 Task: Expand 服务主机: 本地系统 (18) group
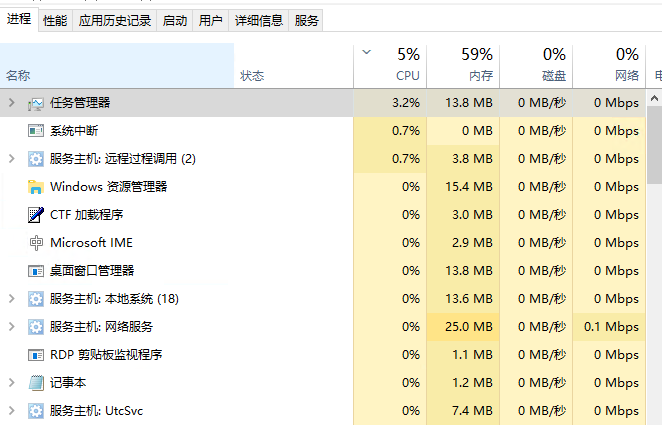point(11,299)
